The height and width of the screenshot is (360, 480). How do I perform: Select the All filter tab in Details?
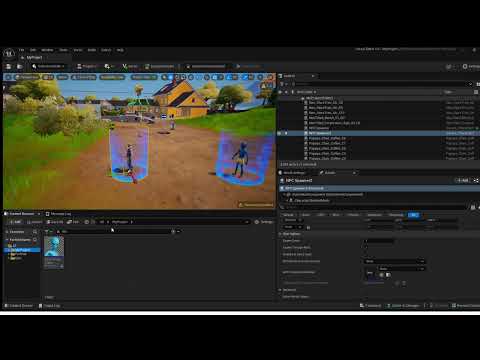pyautogui.click(x=414, y=215)
